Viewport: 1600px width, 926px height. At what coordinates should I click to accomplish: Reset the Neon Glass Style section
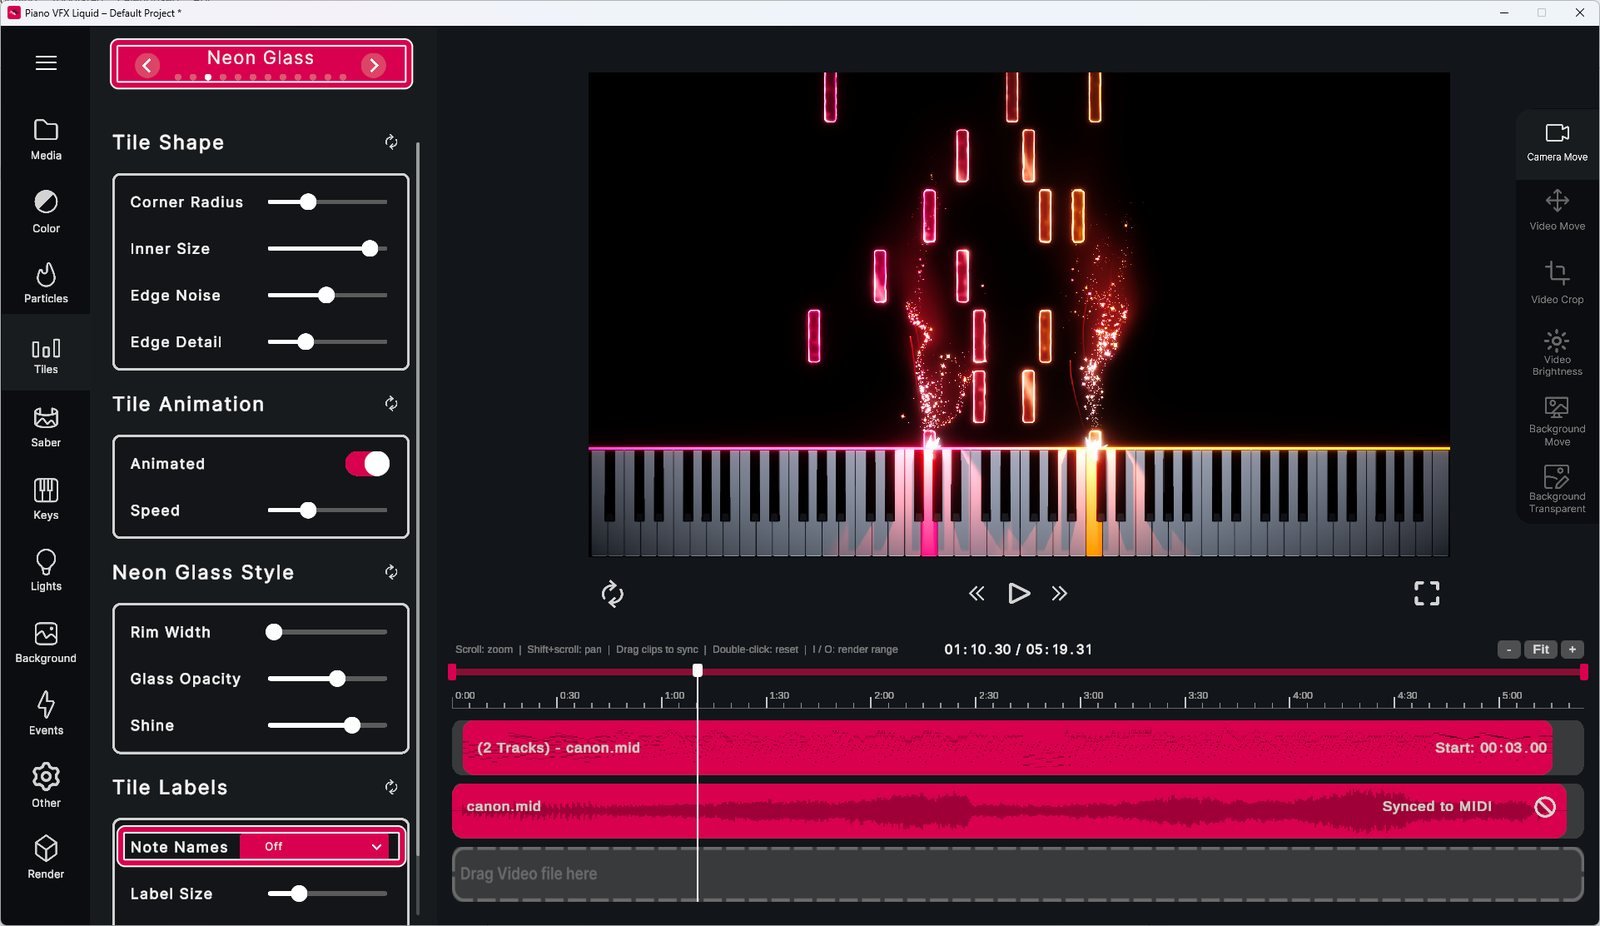point(391,572)
